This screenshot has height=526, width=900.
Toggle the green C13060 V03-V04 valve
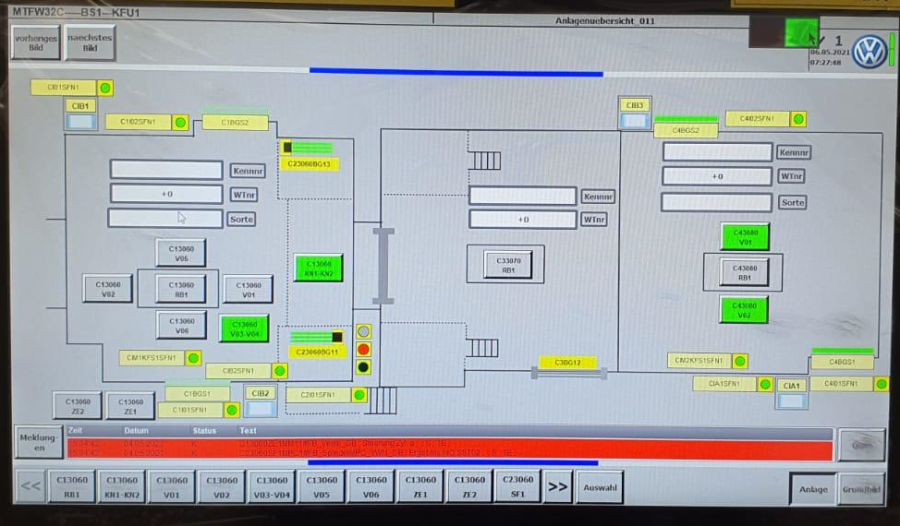pyautogui.click(x=244, y=328)
